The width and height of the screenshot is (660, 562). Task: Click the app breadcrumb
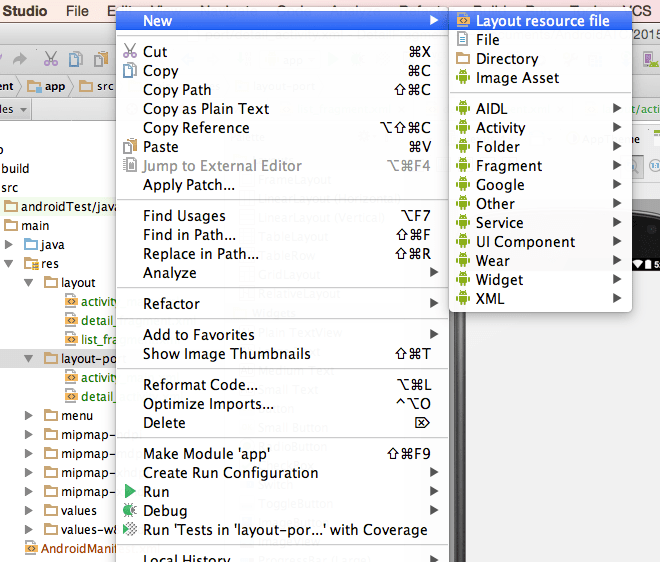(x=47, y=86)
